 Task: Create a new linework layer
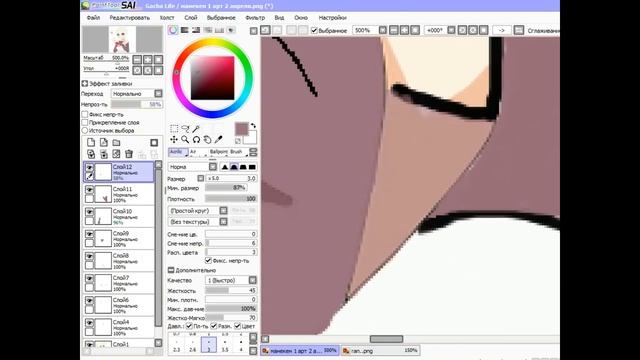[104, 142]
